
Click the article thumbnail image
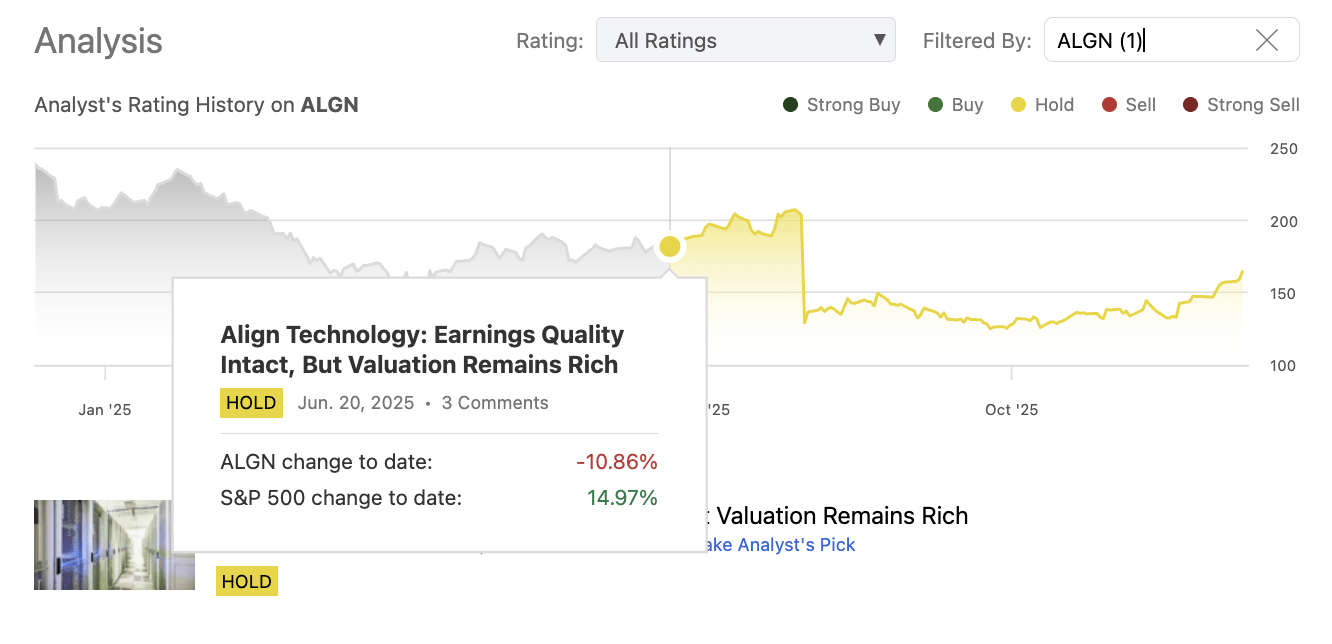pyautogui.click(x=114, y=545)
